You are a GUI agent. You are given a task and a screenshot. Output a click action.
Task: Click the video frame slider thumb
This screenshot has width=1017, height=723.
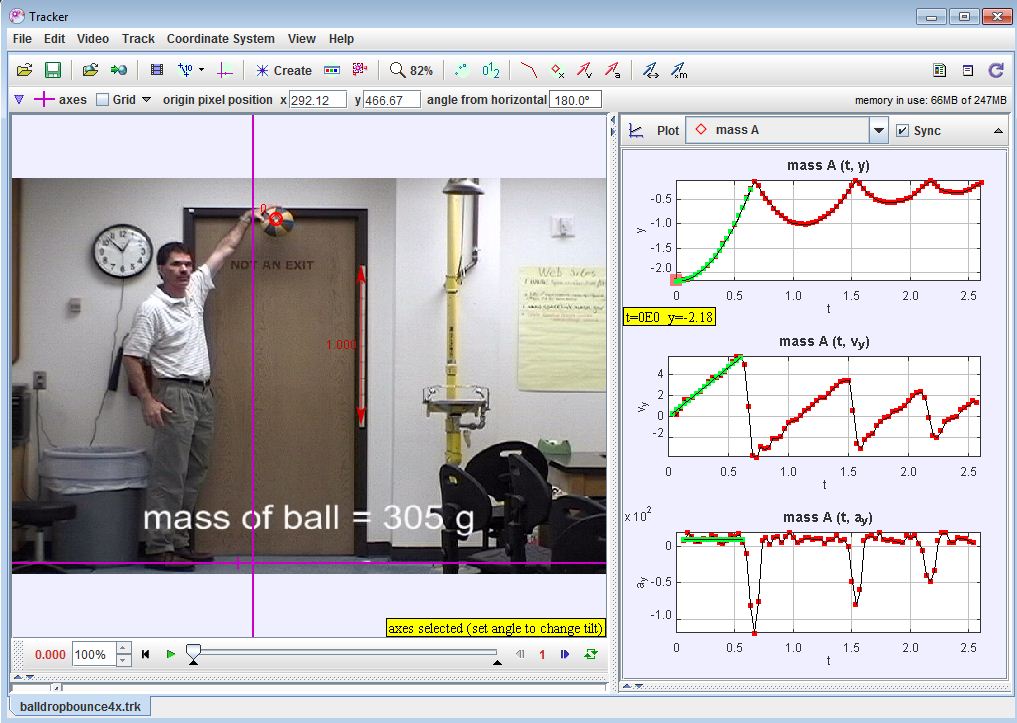(193, 651)
